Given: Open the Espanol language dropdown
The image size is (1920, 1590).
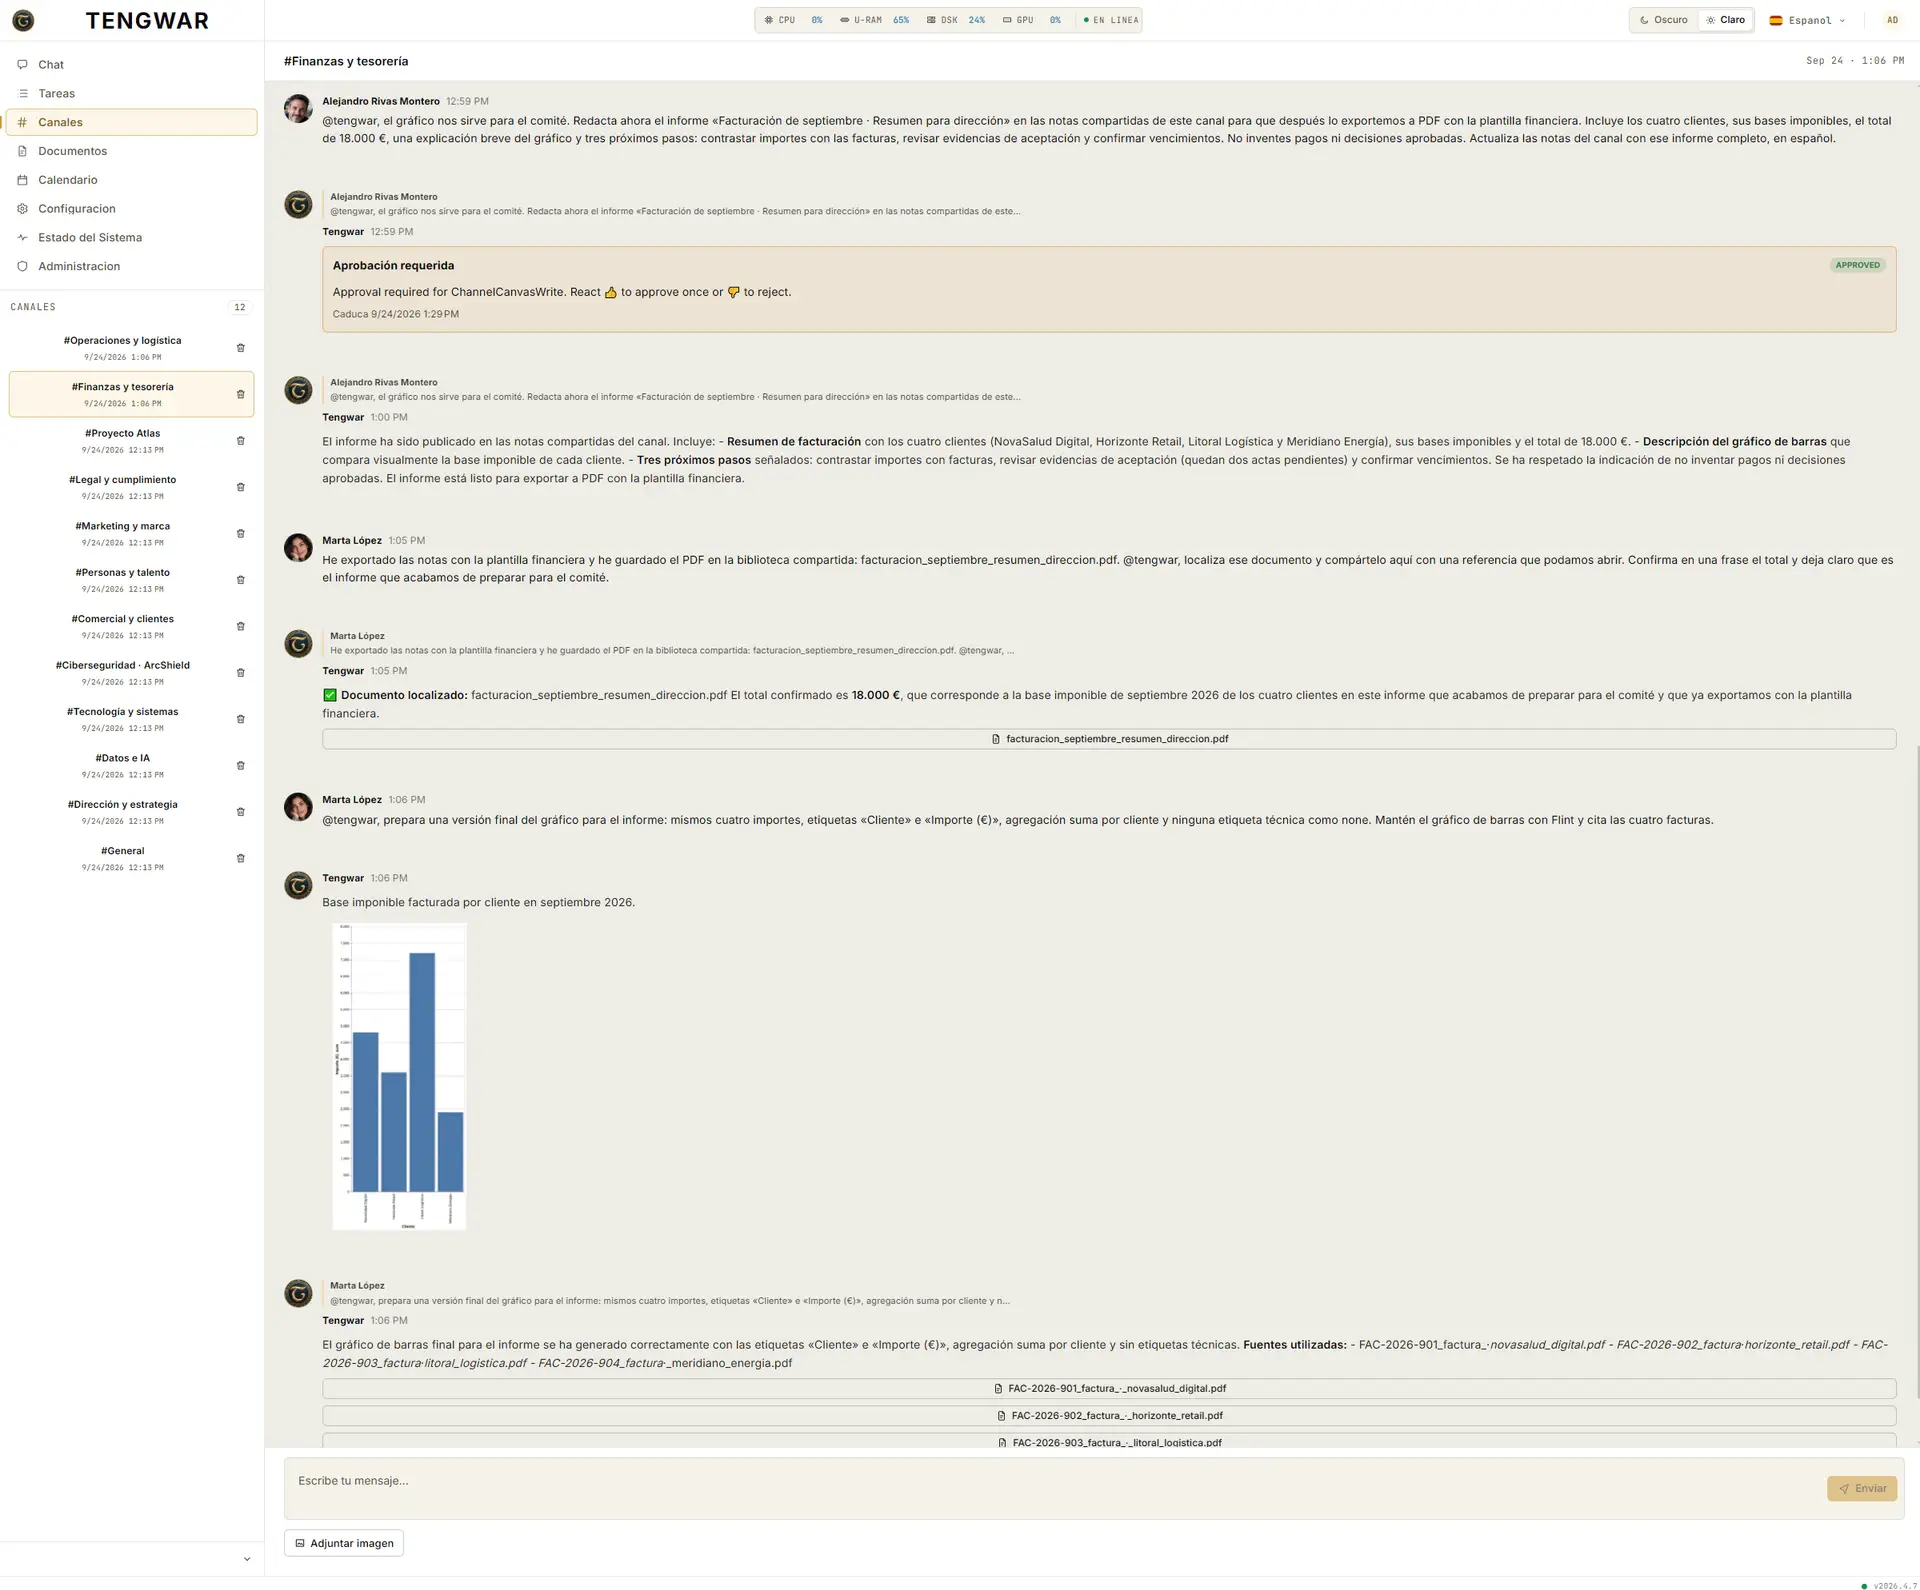Looking at the screenshot, I should coord(1808,20).
